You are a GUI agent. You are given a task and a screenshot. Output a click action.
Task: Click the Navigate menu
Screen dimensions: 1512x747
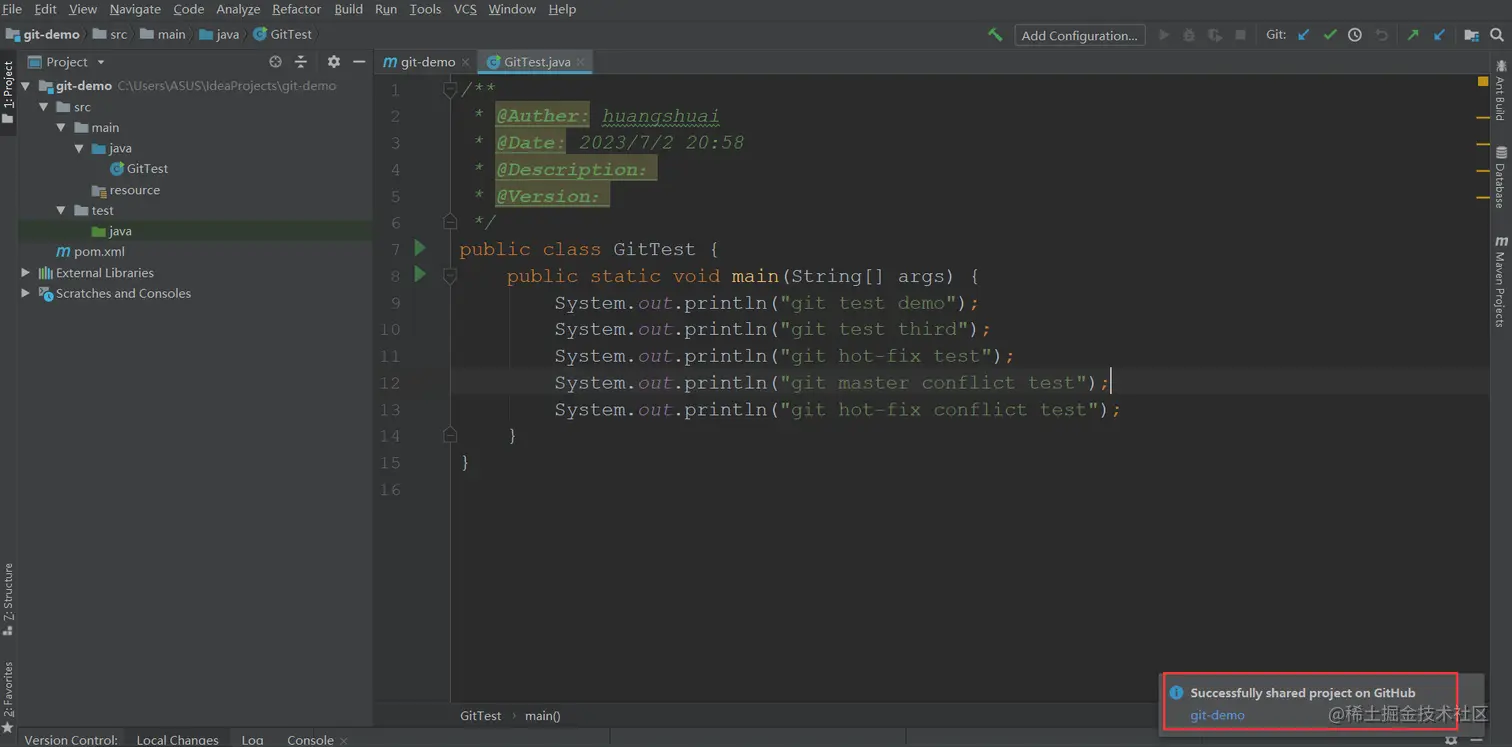coord(135,9)
